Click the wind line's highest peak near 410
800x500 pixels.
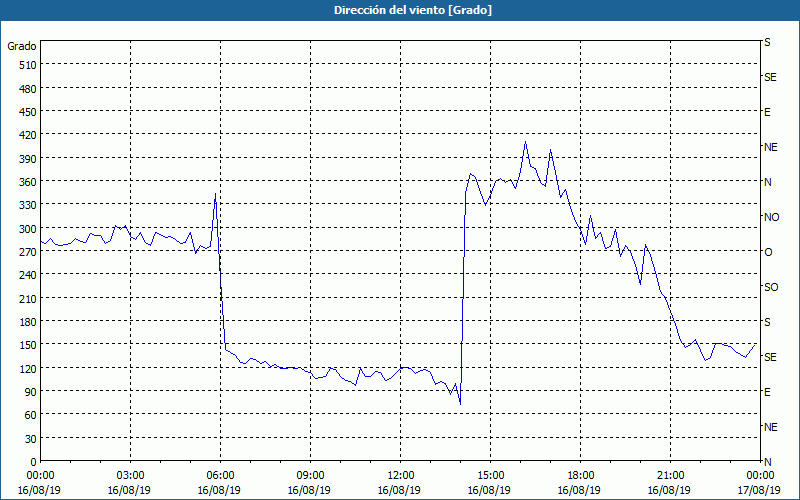pos(526,142)
